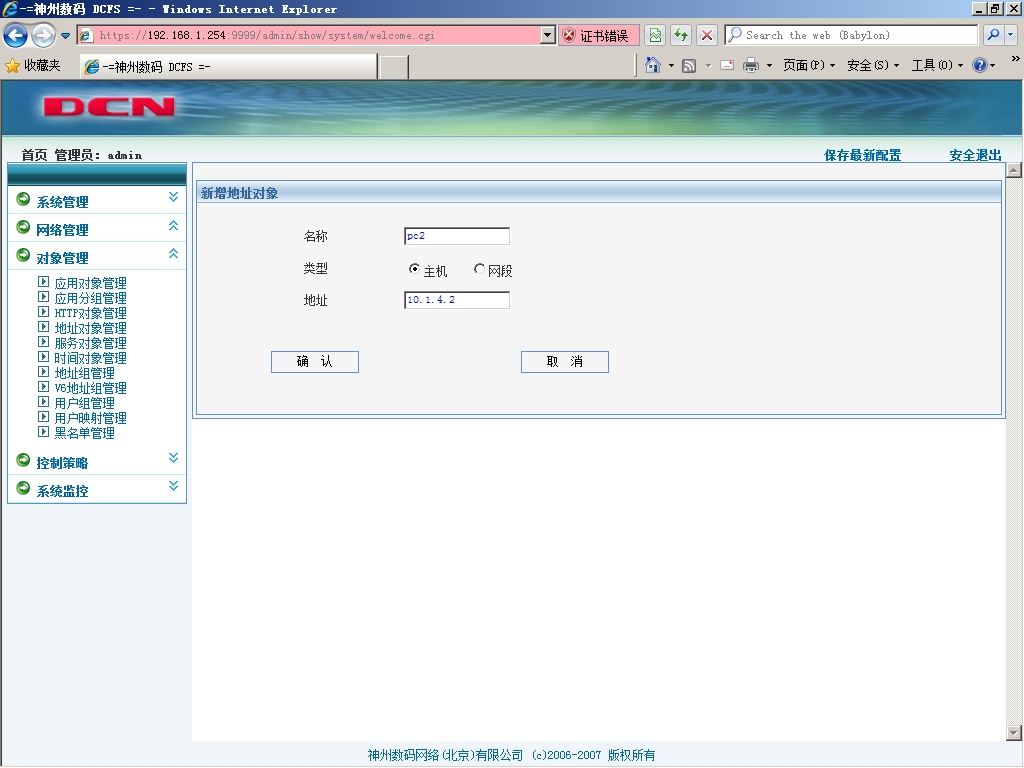The image size is (1024, 768).
Task: Click 安全退出 logout link
Action: pos(975,155)
